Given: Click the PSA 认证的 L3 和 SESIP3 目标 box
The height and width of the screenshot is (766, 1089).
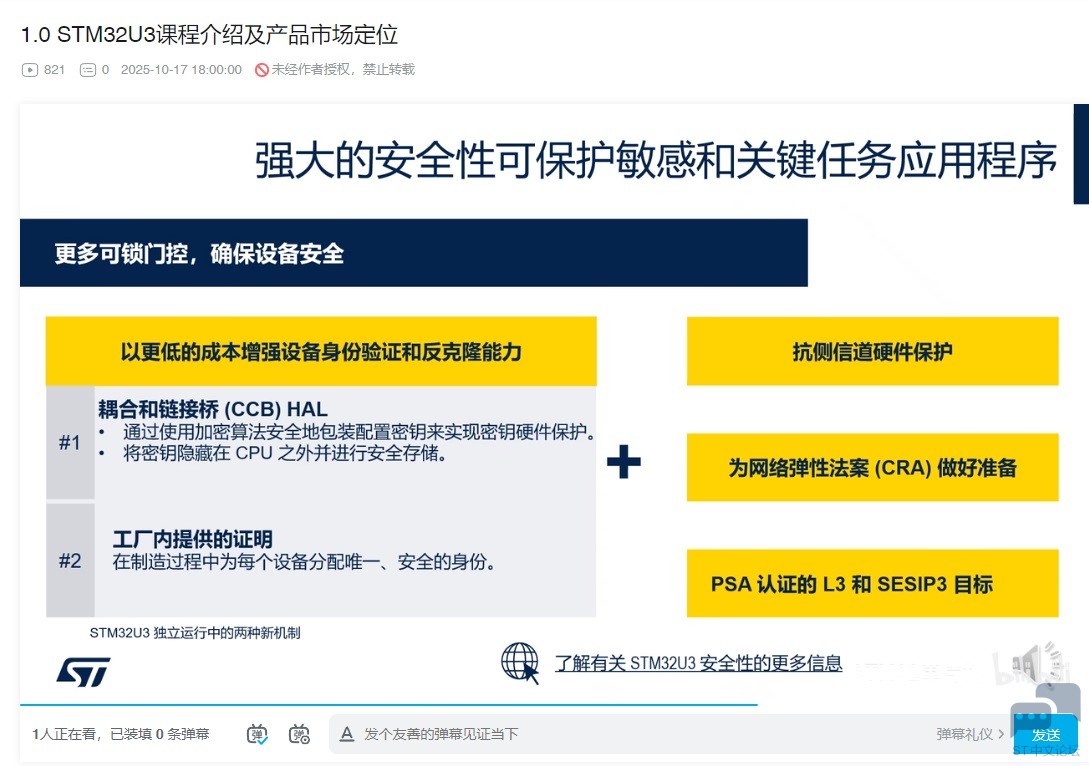Looking at the screenshot, I should click(x=872, y=583).
